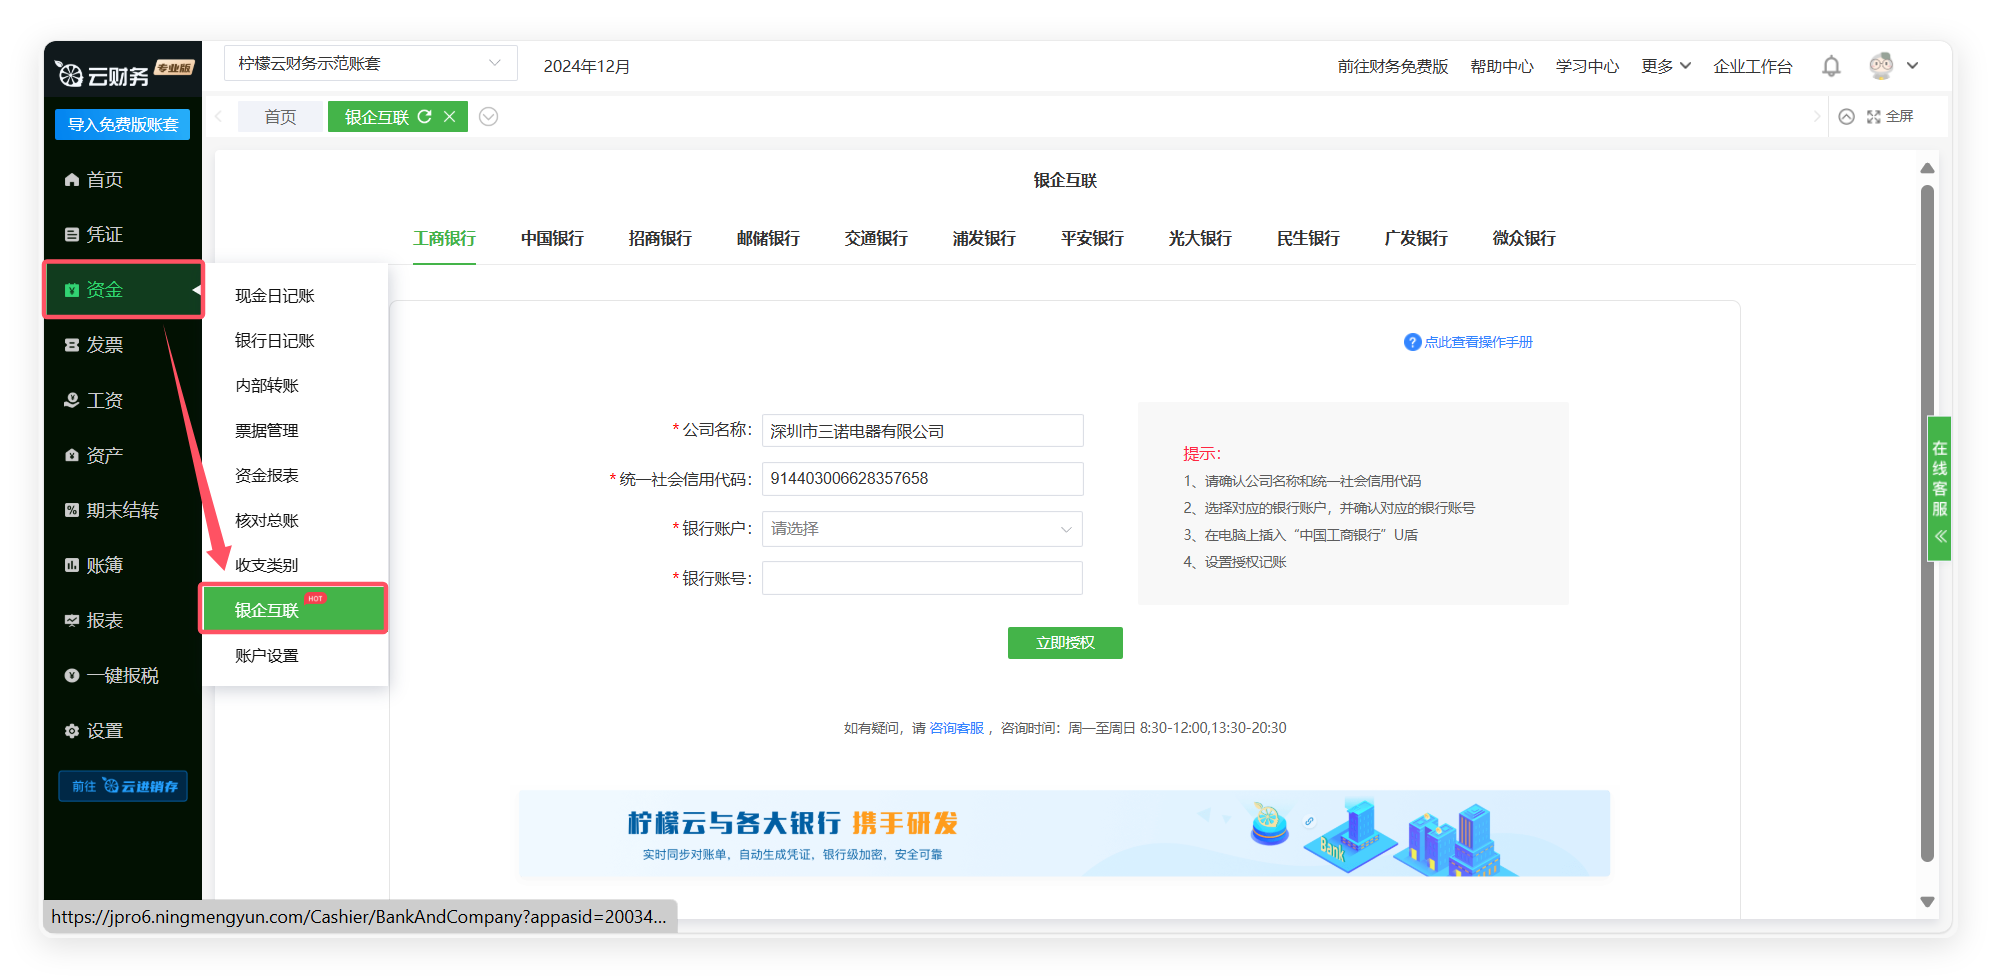Select 期末结转 in the sidebar
Image resolution: width=1996 pixels, height=976 pixels.
[x=121, y=510]
